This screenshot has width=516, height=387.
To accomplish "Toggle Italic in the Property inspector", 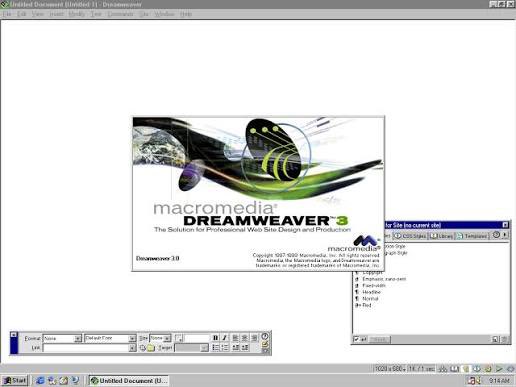I will (225, 338).
